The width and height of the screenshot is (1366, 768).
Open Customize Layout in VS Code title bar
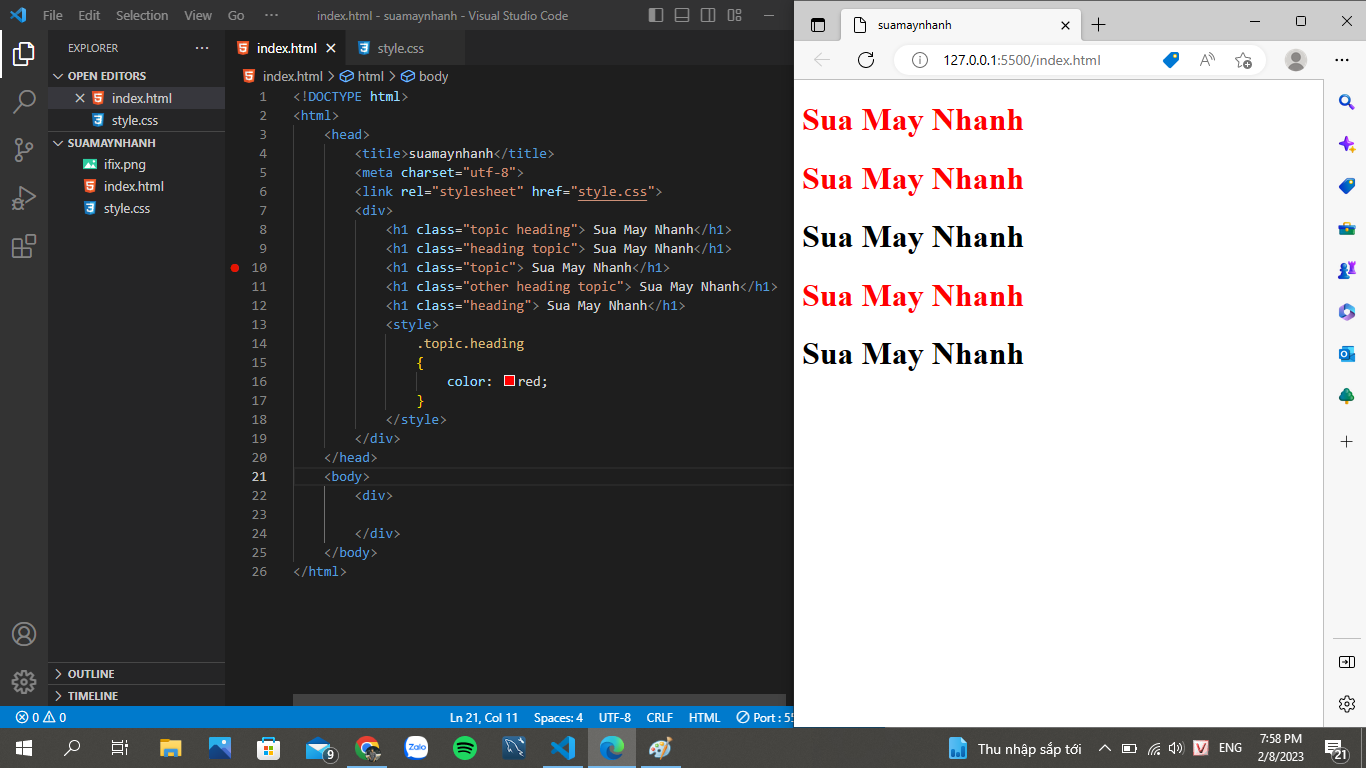click(735, 15)
